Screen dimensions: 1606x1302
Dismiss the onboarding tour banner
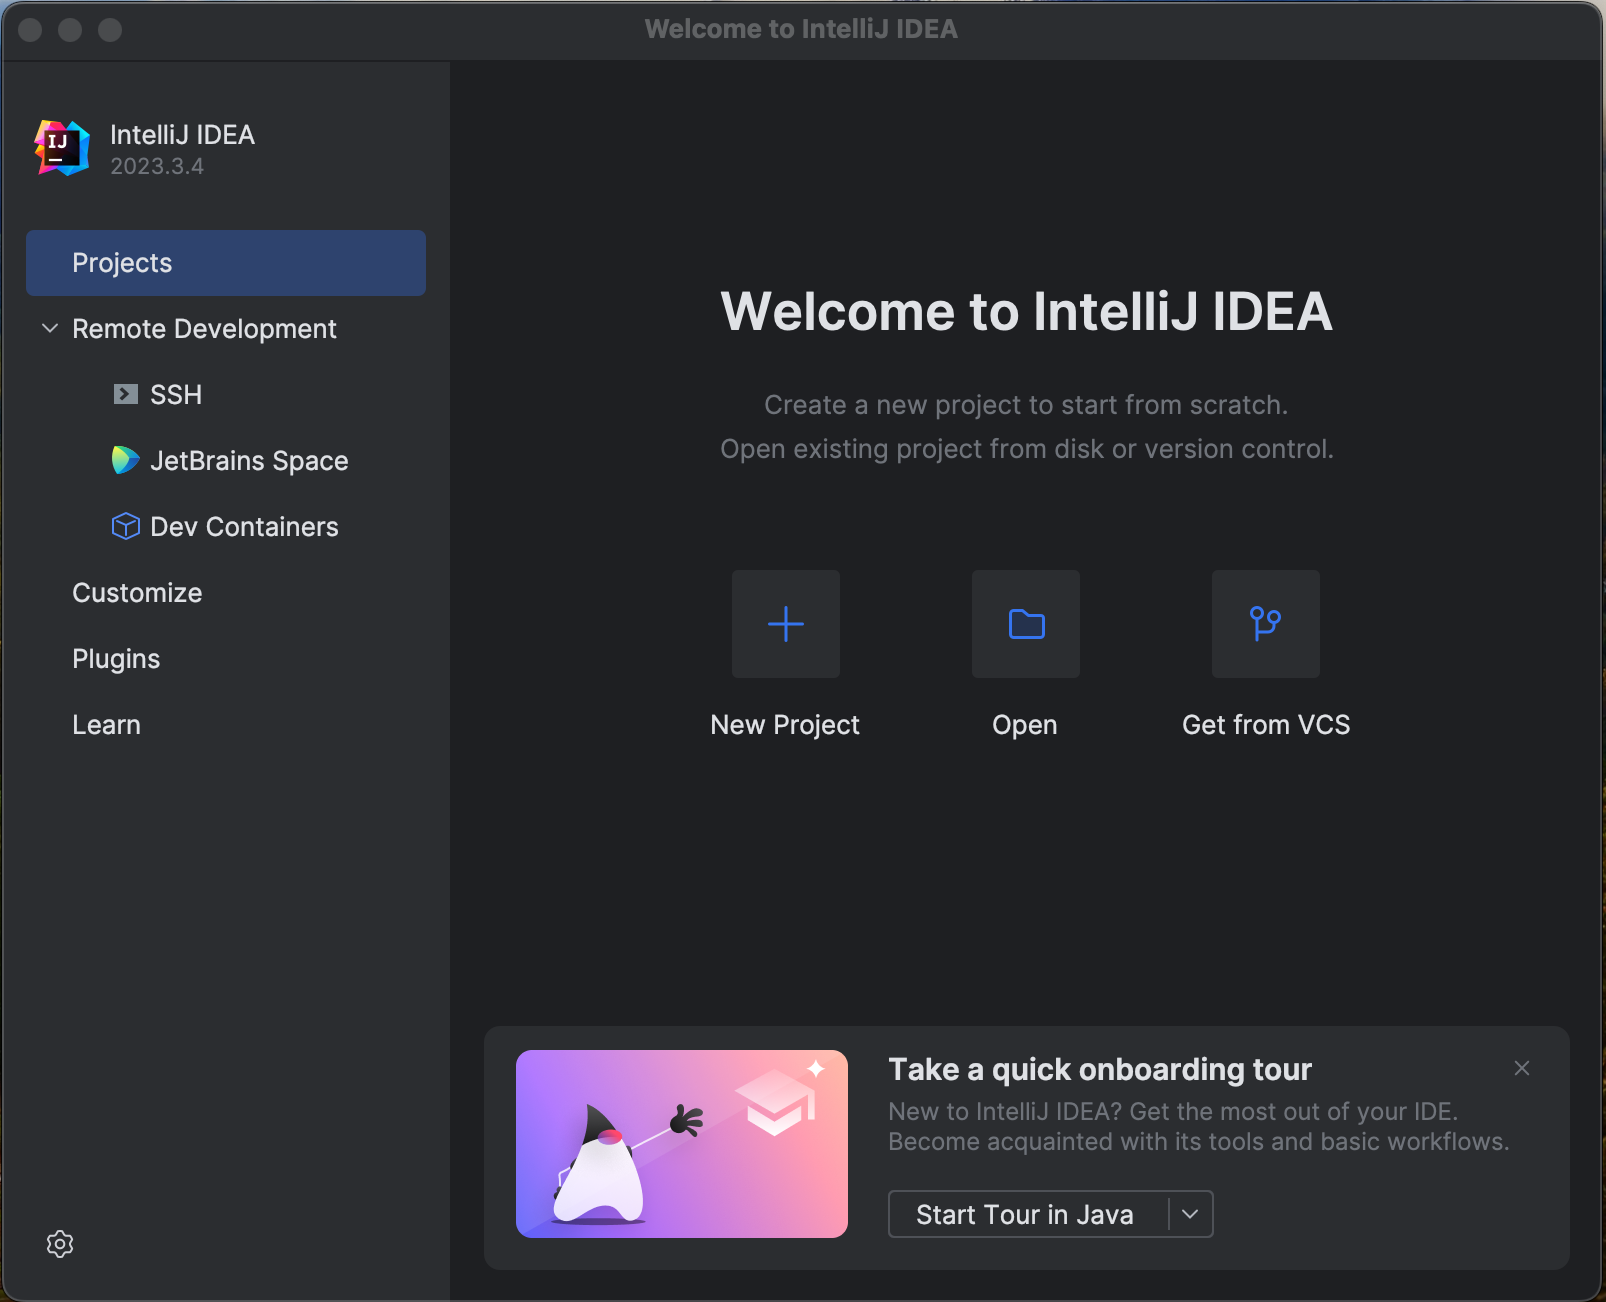[x=1521, y=1068]
